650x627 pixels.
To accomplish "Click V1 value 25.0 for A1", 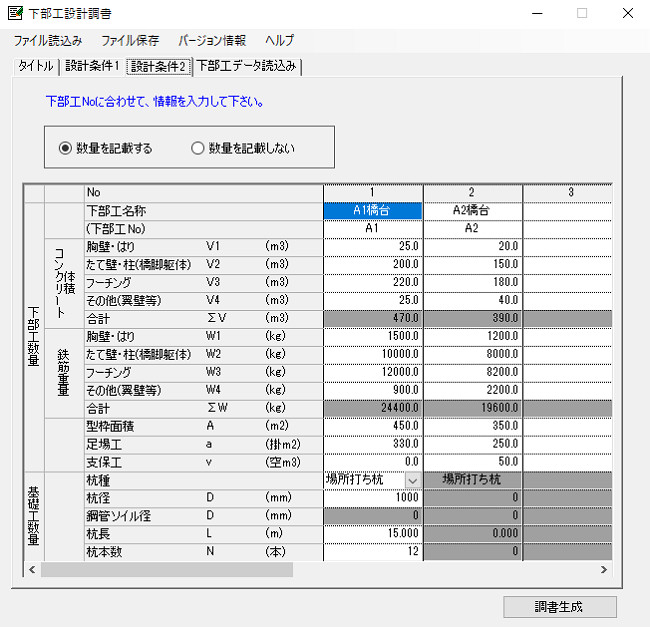I will [373, 247].
